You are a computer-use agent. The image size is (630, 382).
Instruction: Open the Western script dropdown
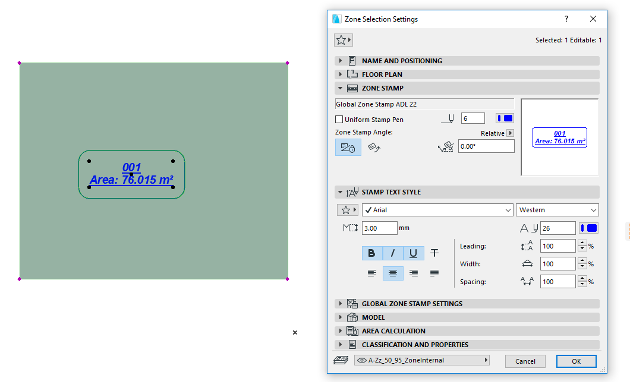pos(557,210)
